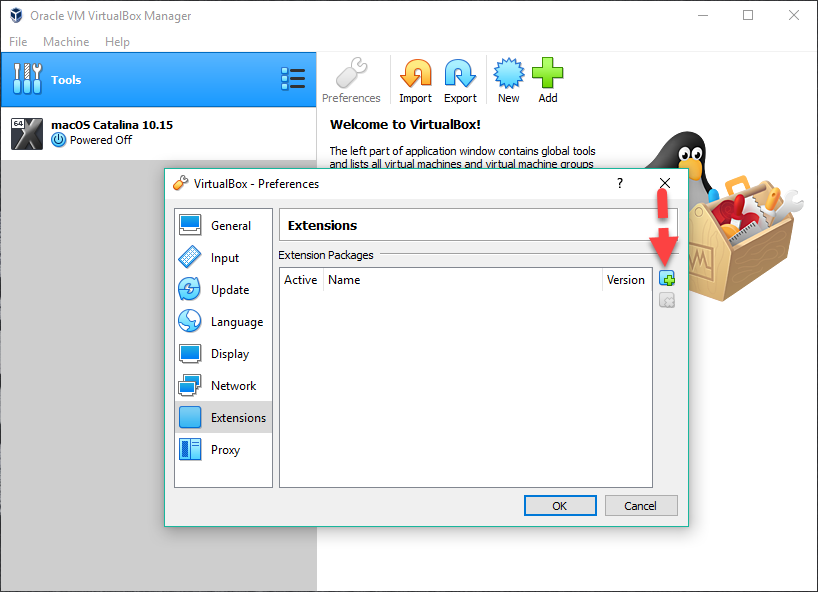Click the dialog help question mark button
The width and height of the screenshot is (818, 592).
pos(619,183)
